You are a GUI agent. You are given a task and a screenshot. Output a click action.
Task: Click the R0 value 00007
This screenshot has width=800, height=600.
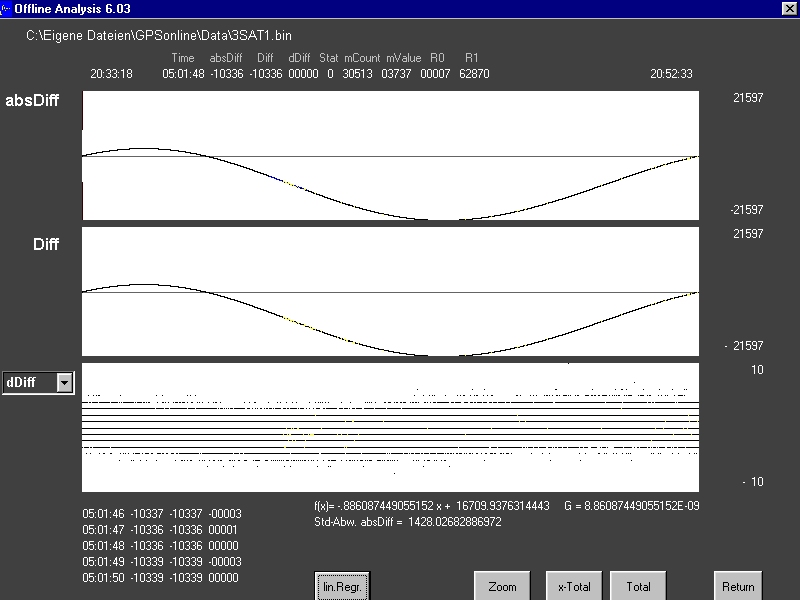point(435,74)
